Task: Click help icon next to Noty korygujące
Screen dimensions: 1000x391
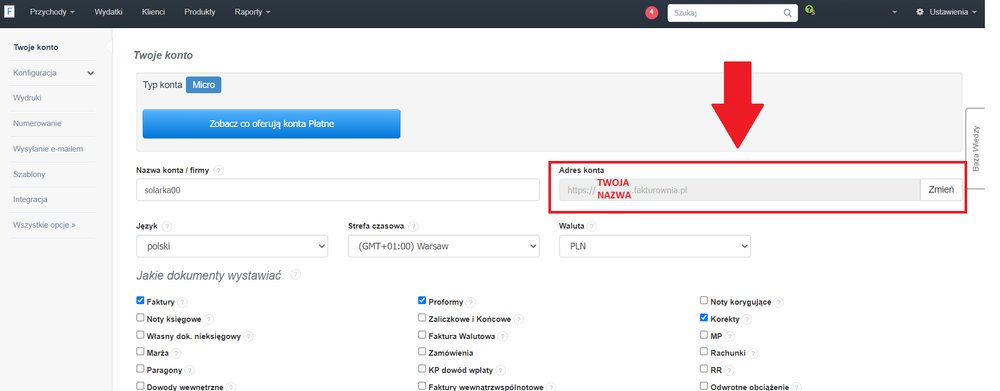Action: pyautogui.click(x=779, y=302)
